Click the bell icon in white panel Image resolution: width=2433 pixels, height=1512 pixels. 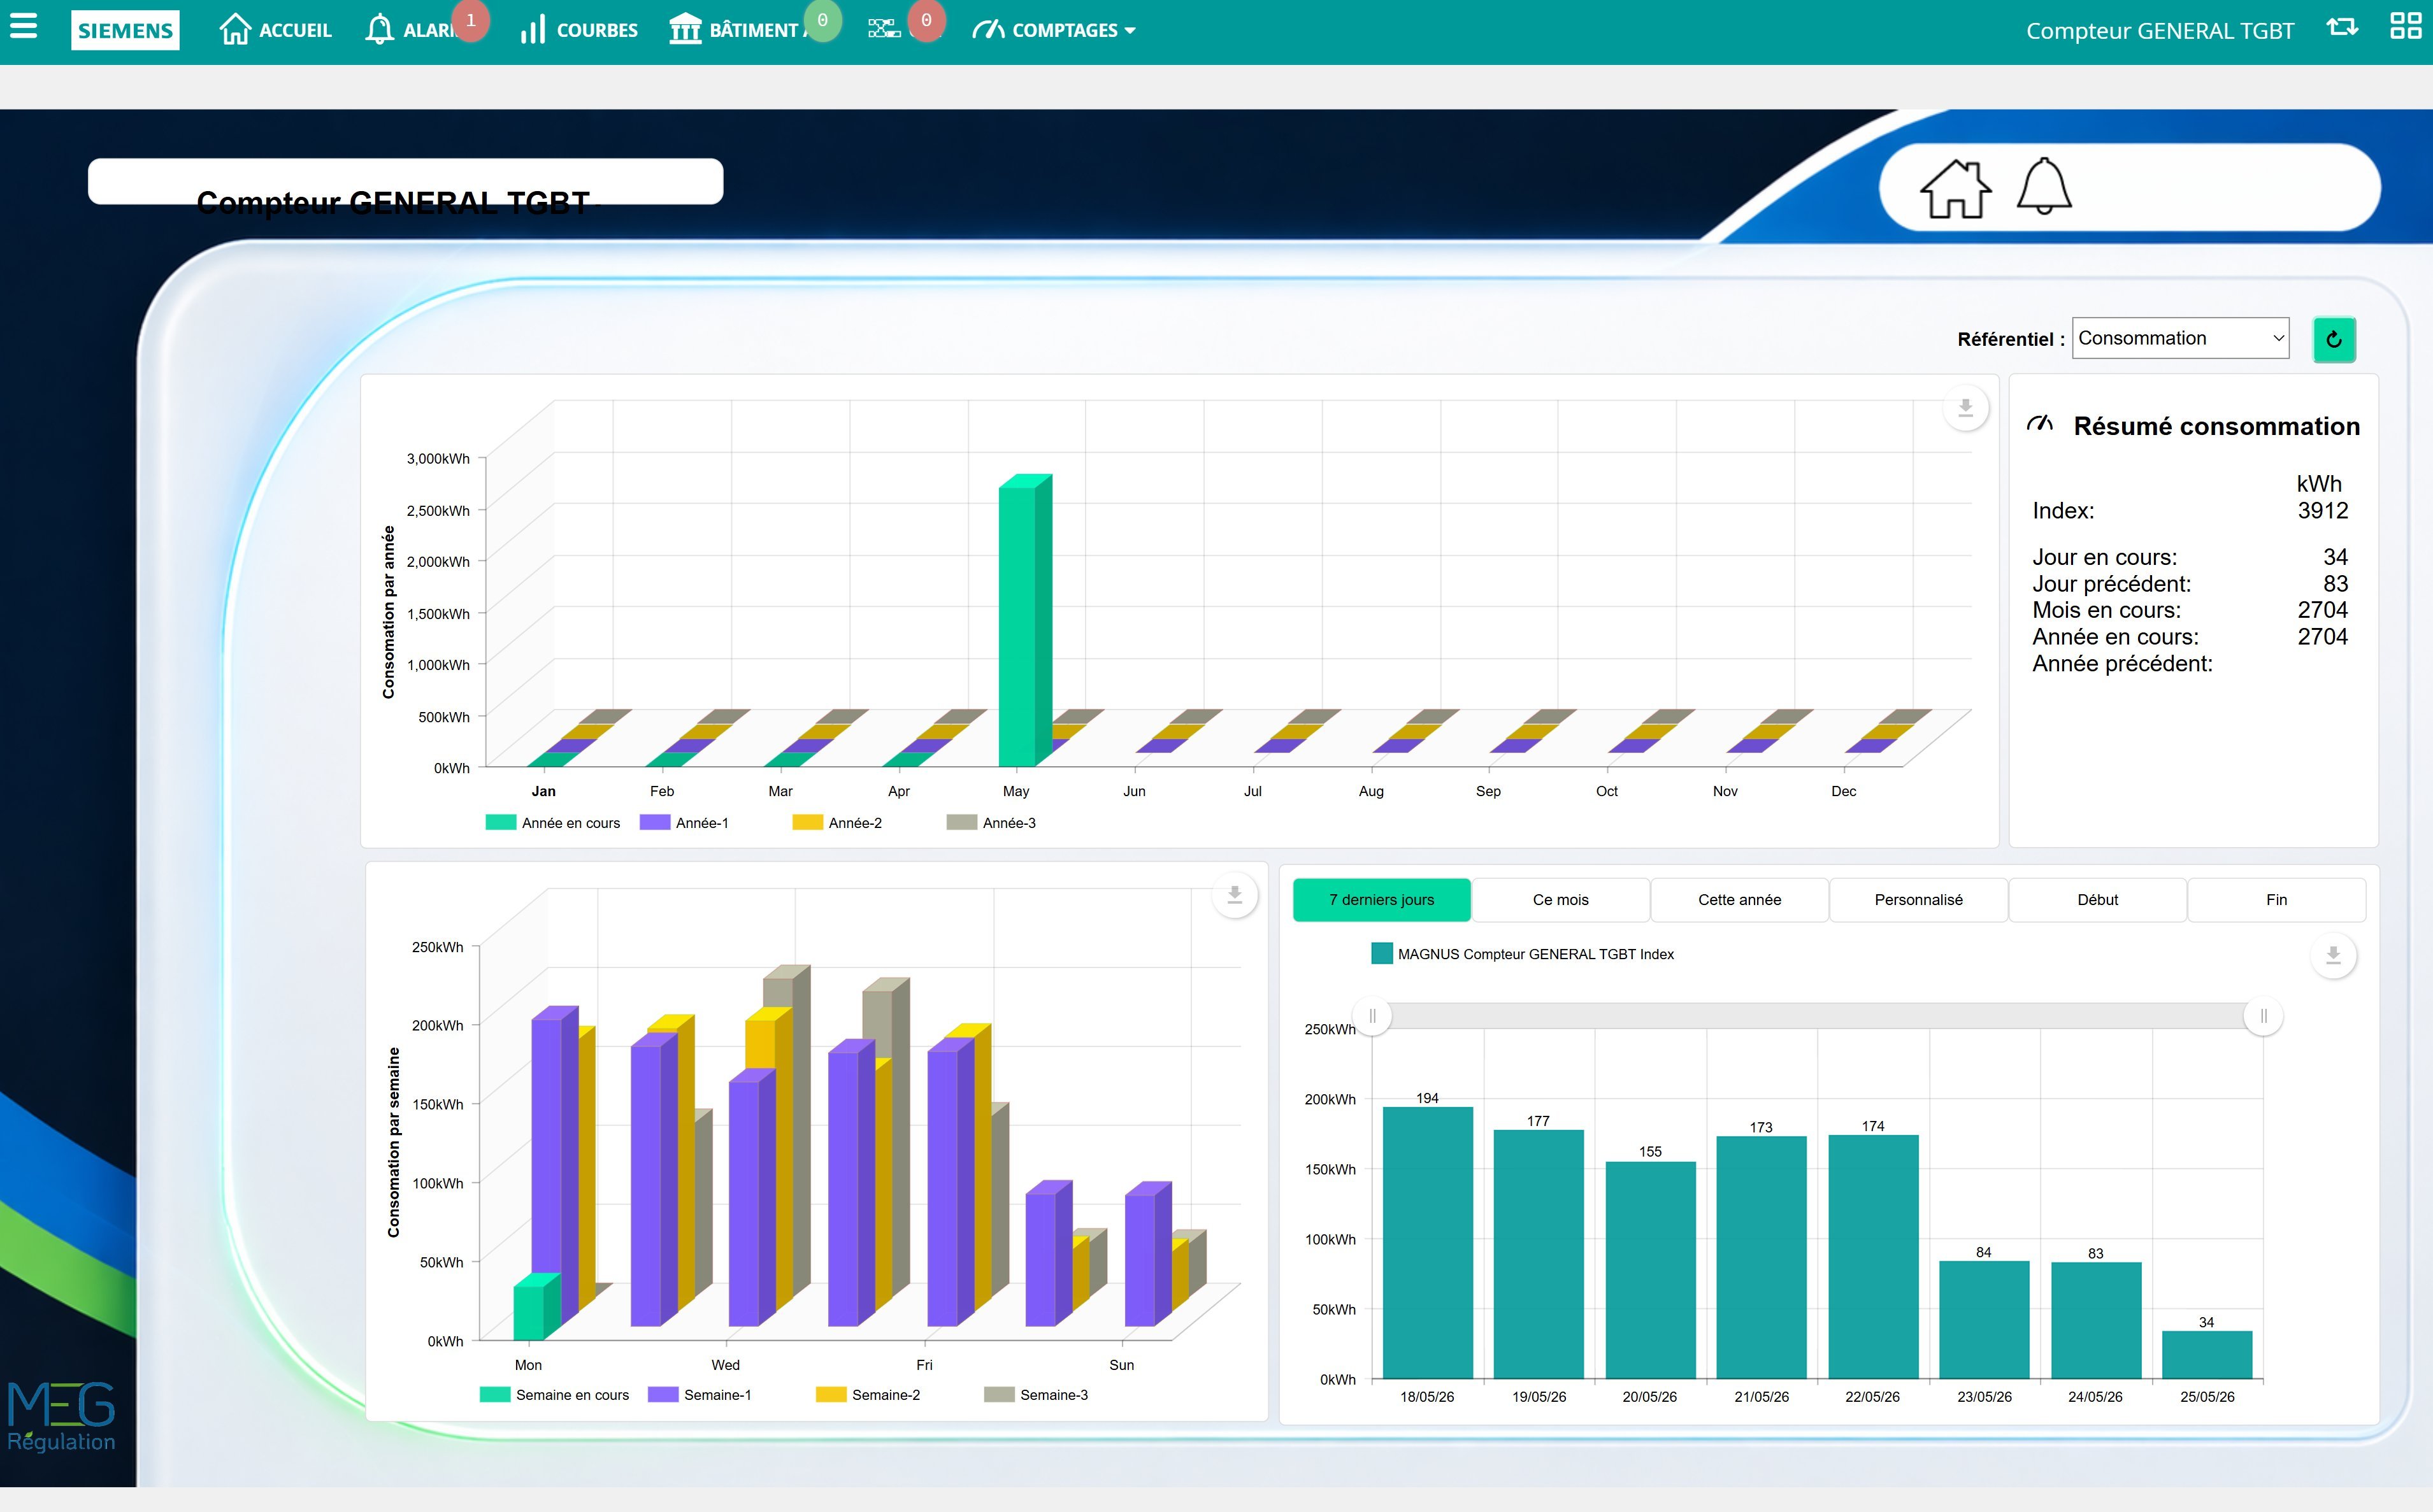pyautogui.click(x=2044, y=186)
